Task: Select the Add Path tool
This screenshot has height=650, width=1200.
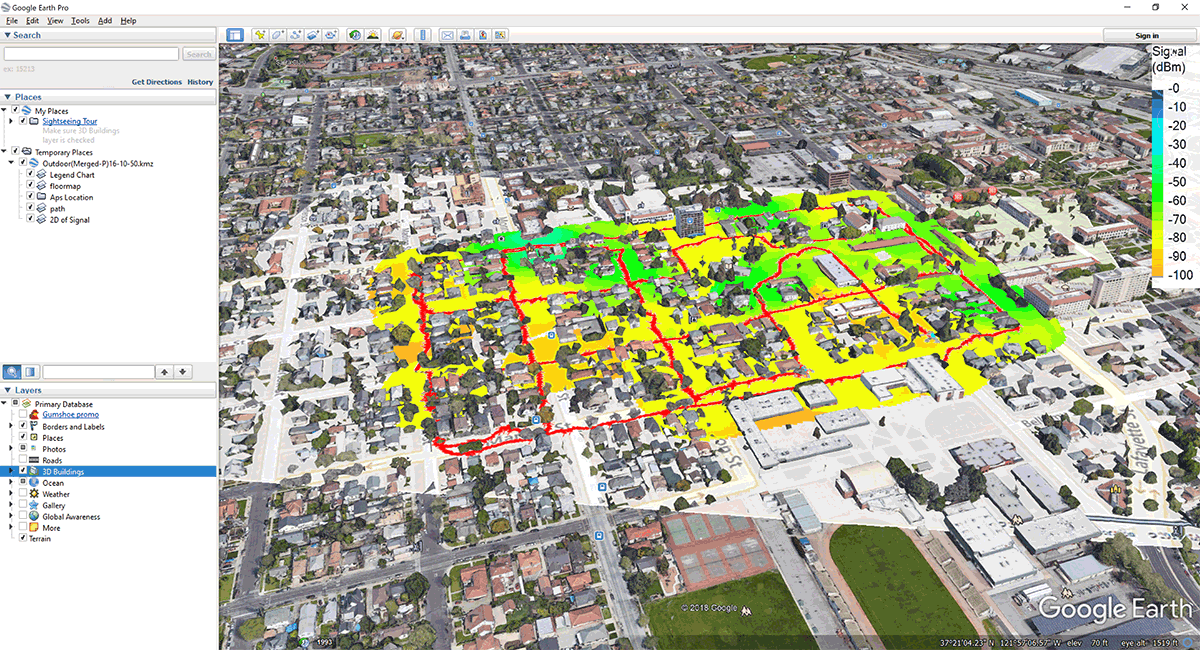Action: coord(295,35)
